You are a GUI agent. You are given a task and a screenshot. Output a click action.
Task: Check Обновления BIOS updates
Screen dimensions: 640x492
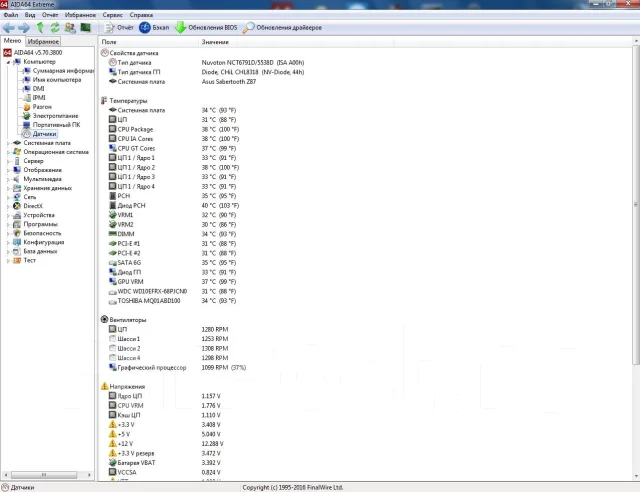click(206, 28)
